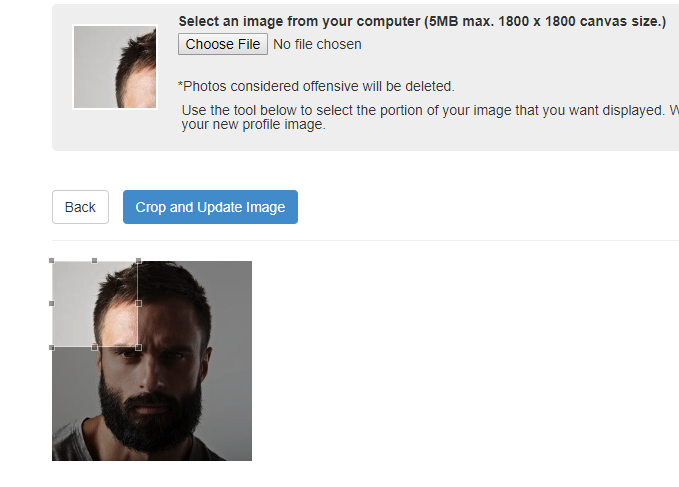This screenshot has width=679, height=487.
Task: Click the left-middle crop handle
Action: tap(52, 304)
